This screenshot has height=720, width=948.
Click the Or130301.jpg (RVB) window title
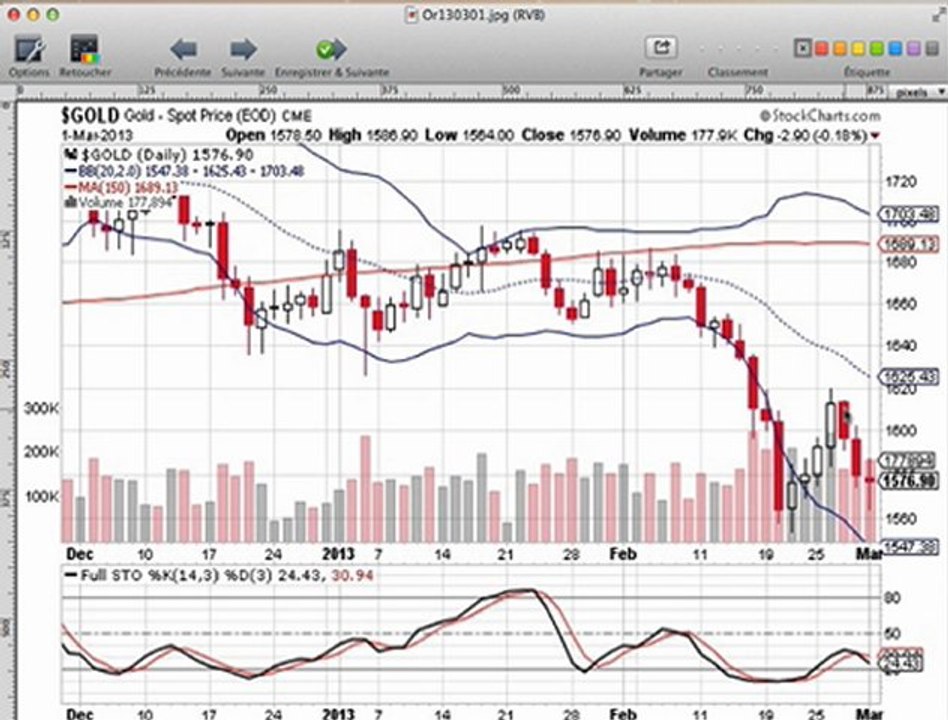tap(483, 15)
